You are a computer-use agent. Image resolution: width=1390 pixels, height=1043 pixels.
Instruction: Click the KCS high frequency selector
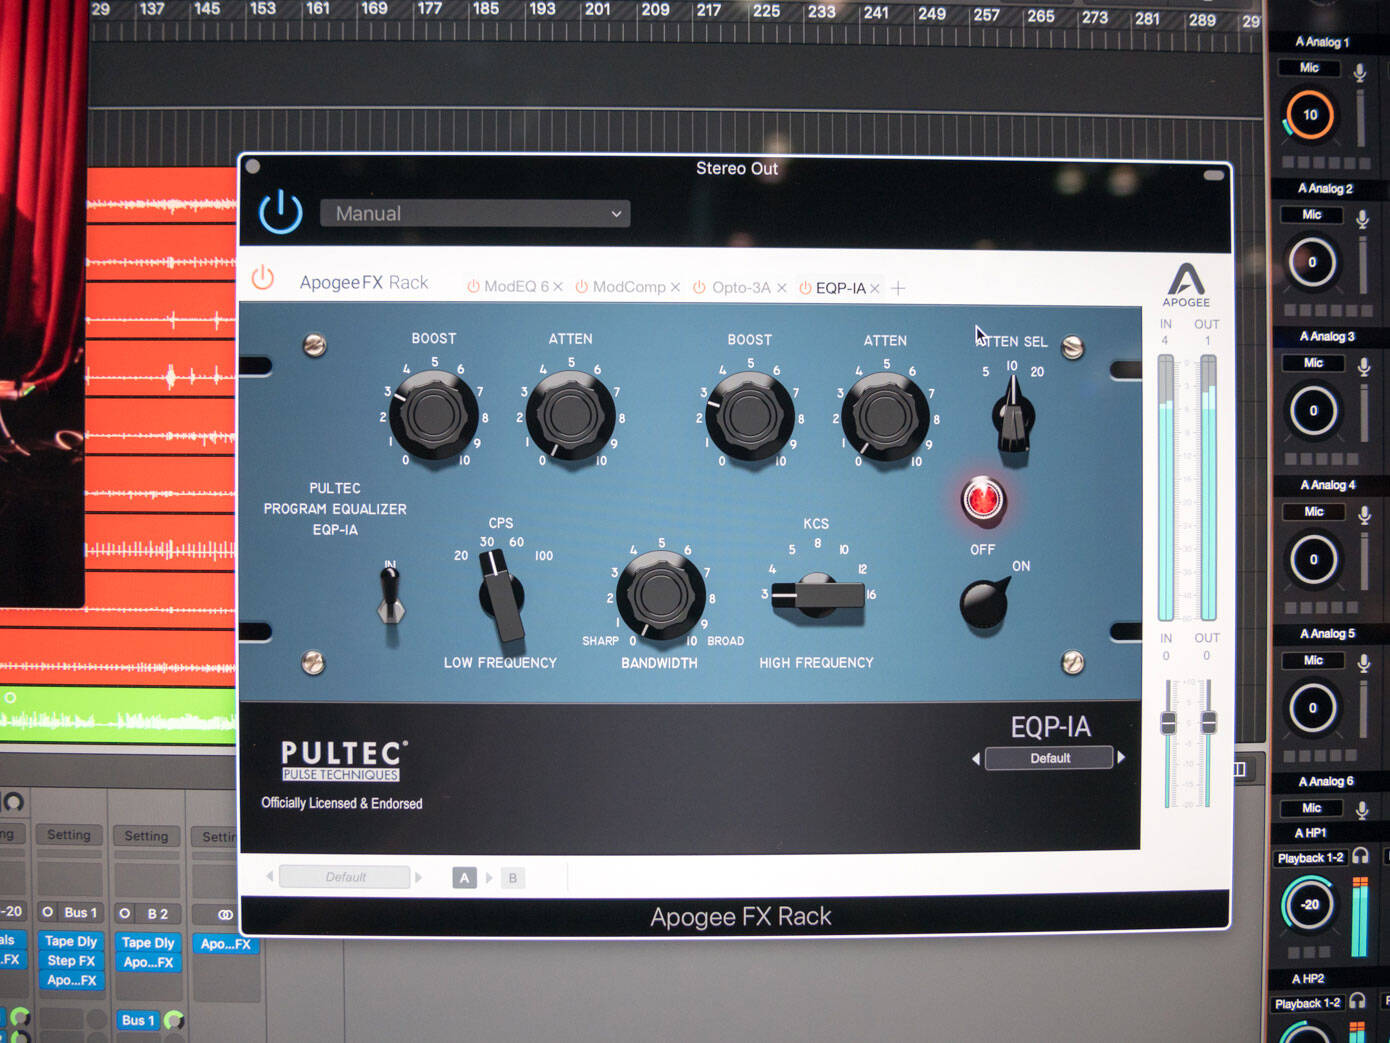[x=818, y=595]
